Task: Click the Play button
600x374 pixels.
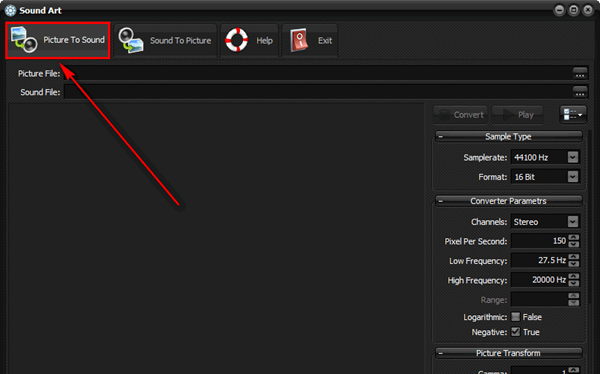Action: coord(517,114)
